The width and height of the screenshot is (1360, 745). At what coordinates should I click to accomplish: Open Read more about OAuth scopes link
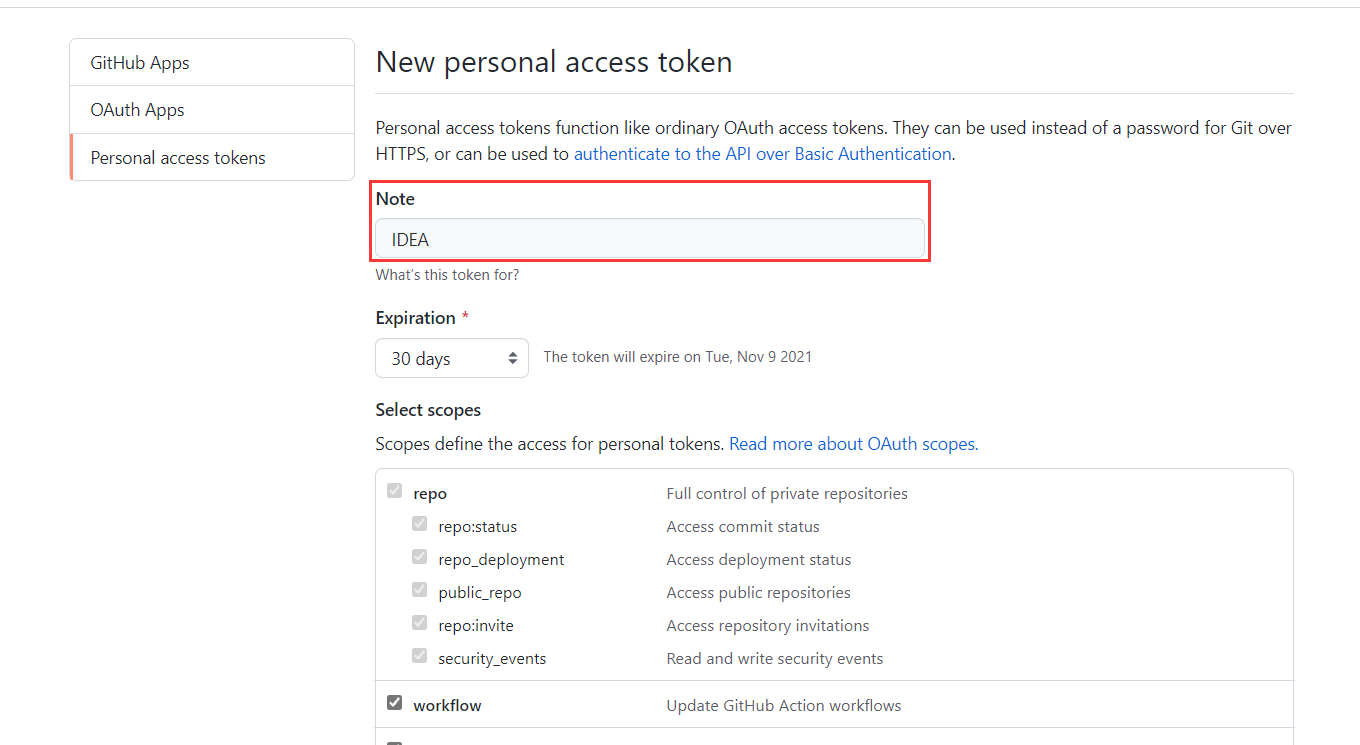(x=853, y=444)
